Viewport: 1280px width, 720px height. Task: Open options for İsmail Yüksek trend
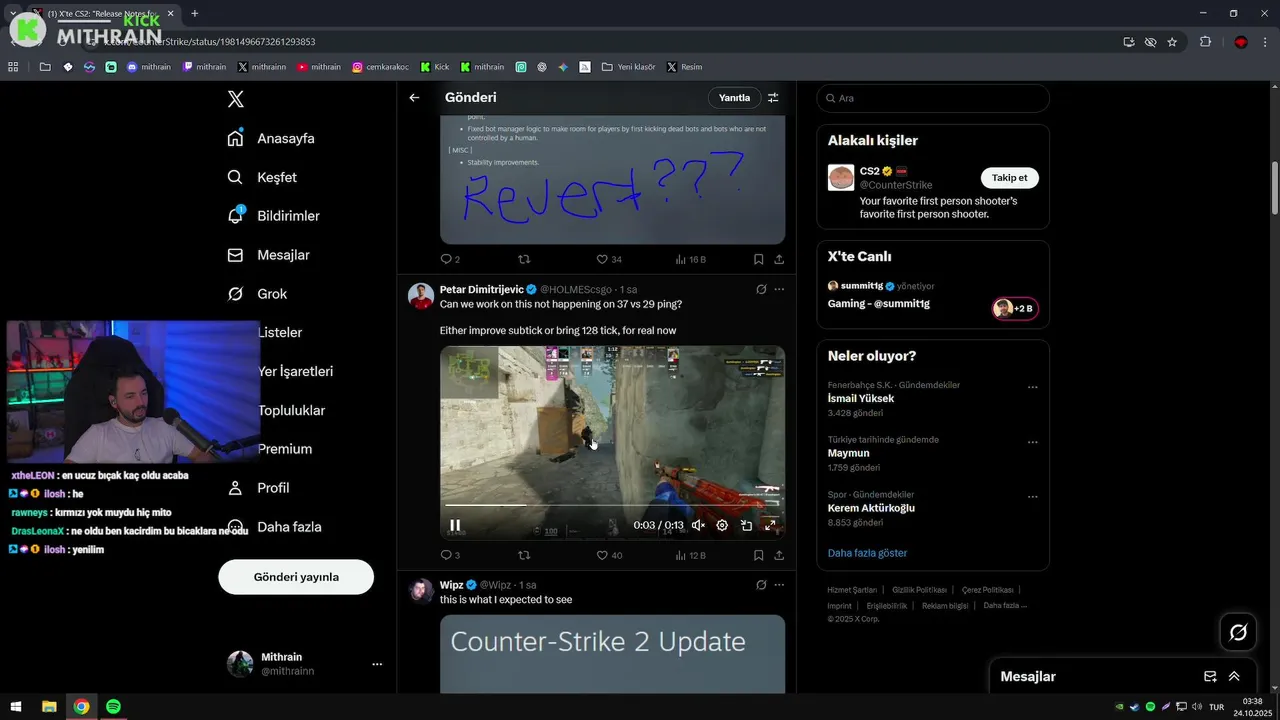(1032, 388)
